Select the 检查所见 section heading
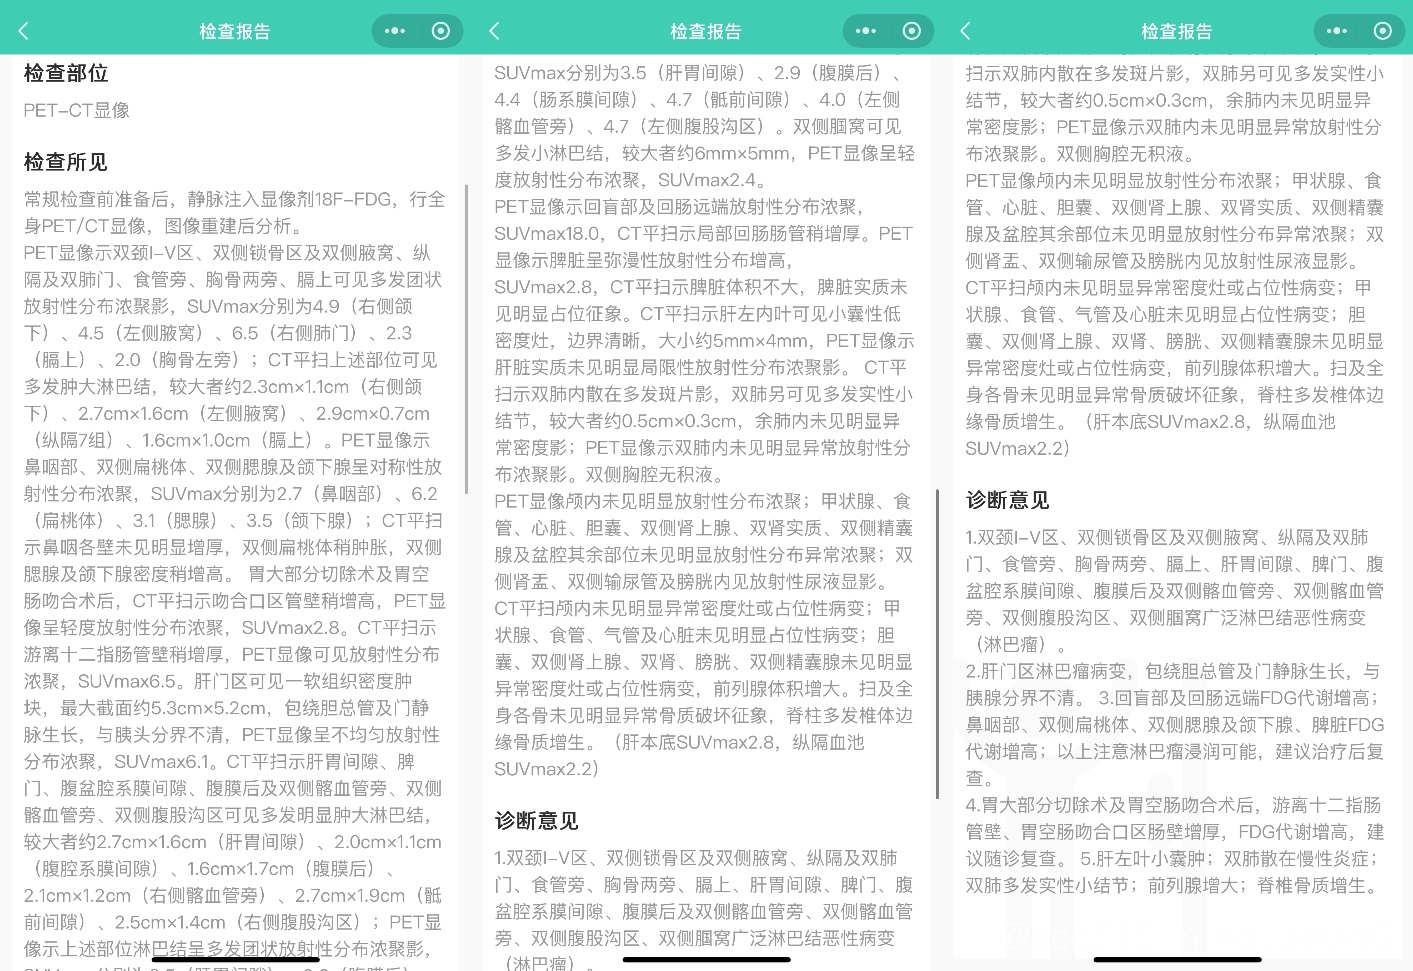The width and height of the screenshot is (1413, 971). [66, 162]
